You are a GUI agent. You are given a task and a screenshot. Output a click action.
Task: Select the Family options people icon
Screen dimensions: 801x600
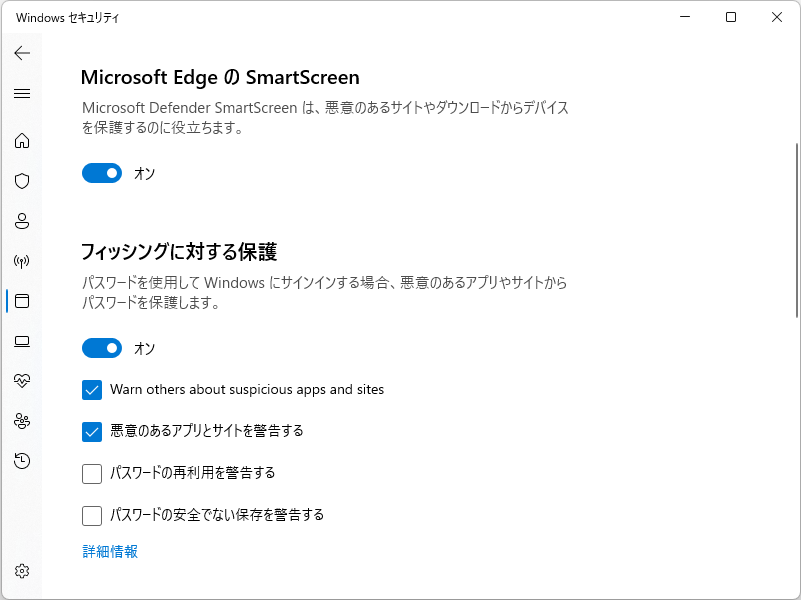pos(22,421)
